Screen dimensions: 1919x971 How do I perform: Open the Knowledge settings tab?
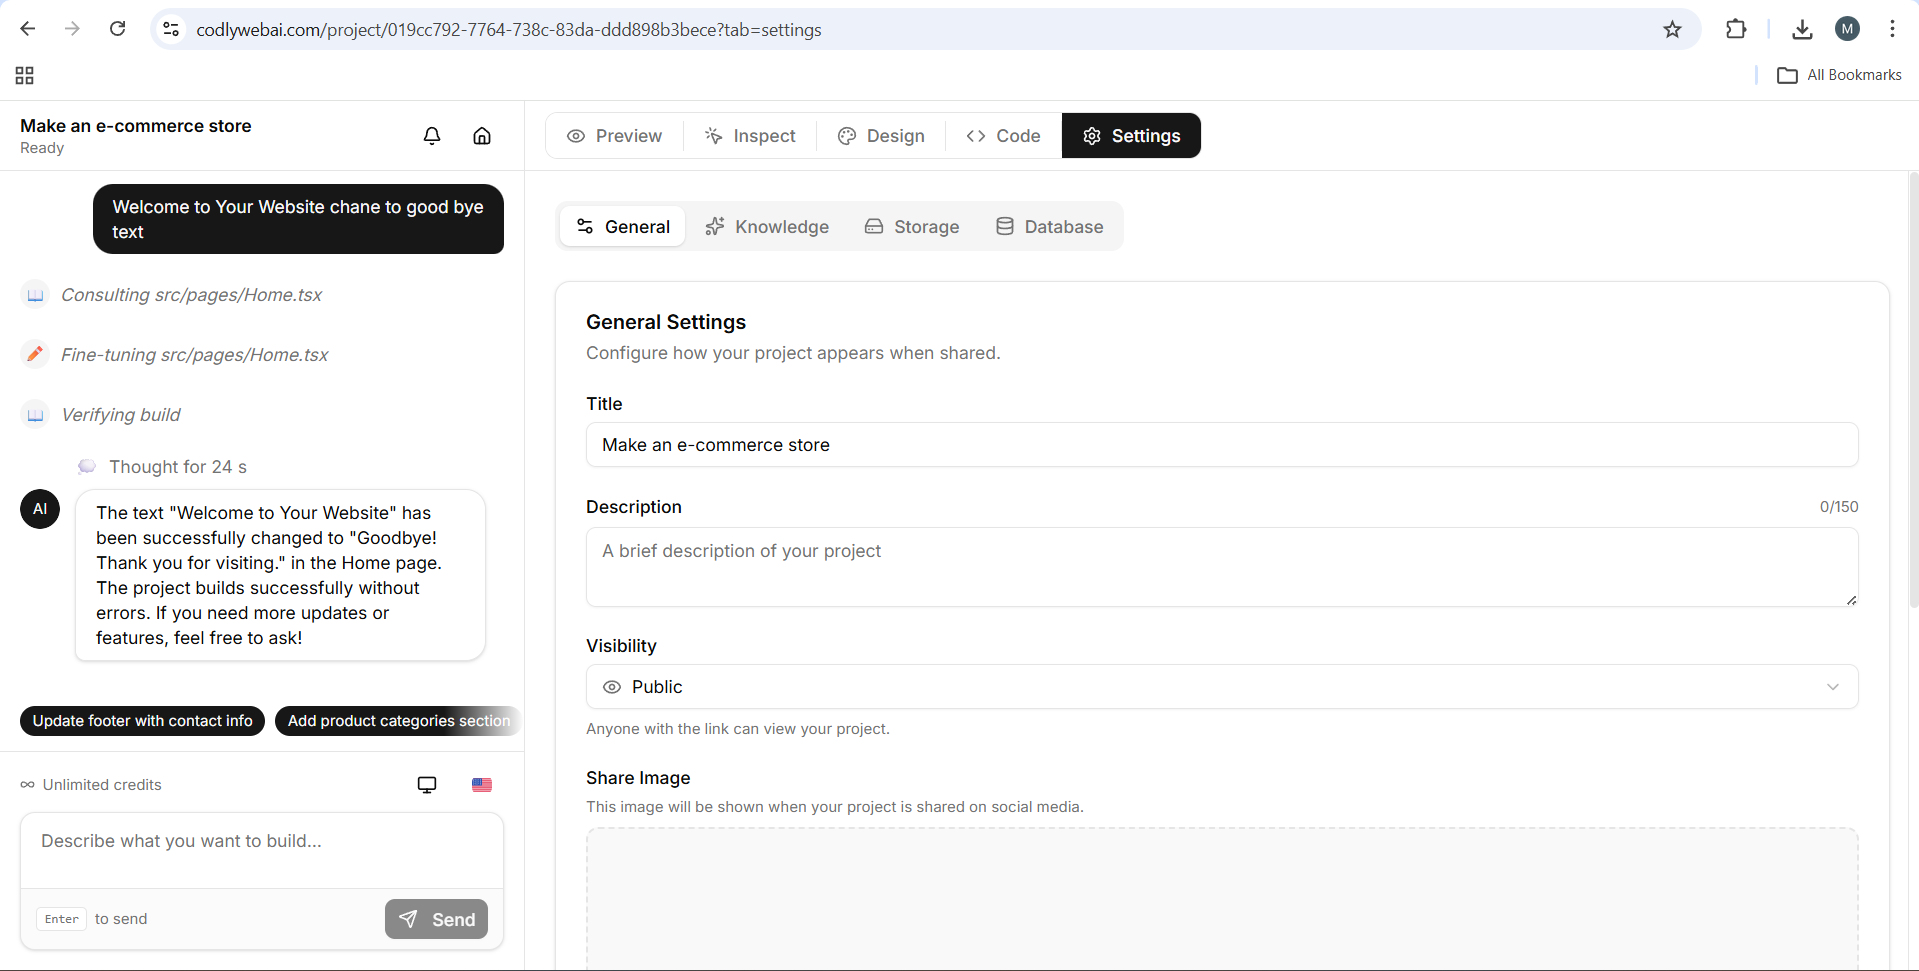click(767, 227)
